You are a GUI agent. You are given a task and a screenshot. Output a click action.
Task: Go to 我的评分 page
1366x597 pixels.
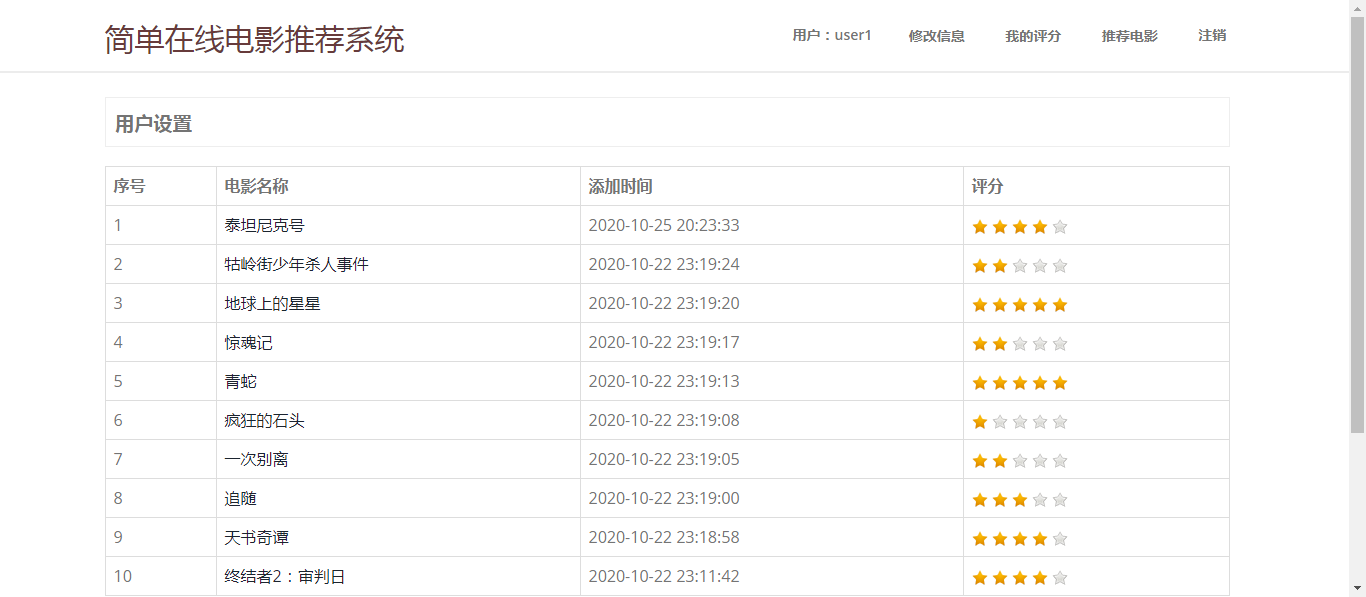pyautogui.click(x=1033, y=36)
